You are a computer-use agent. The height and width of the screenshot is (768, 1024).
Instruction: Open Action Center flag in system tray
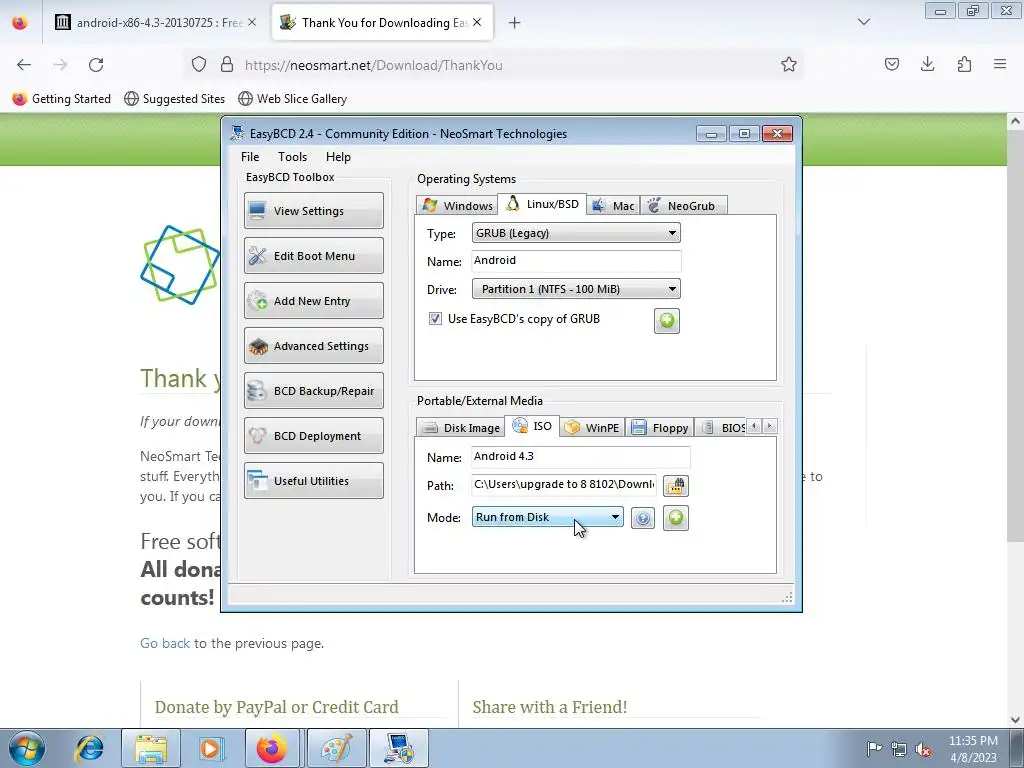point(874,749)
